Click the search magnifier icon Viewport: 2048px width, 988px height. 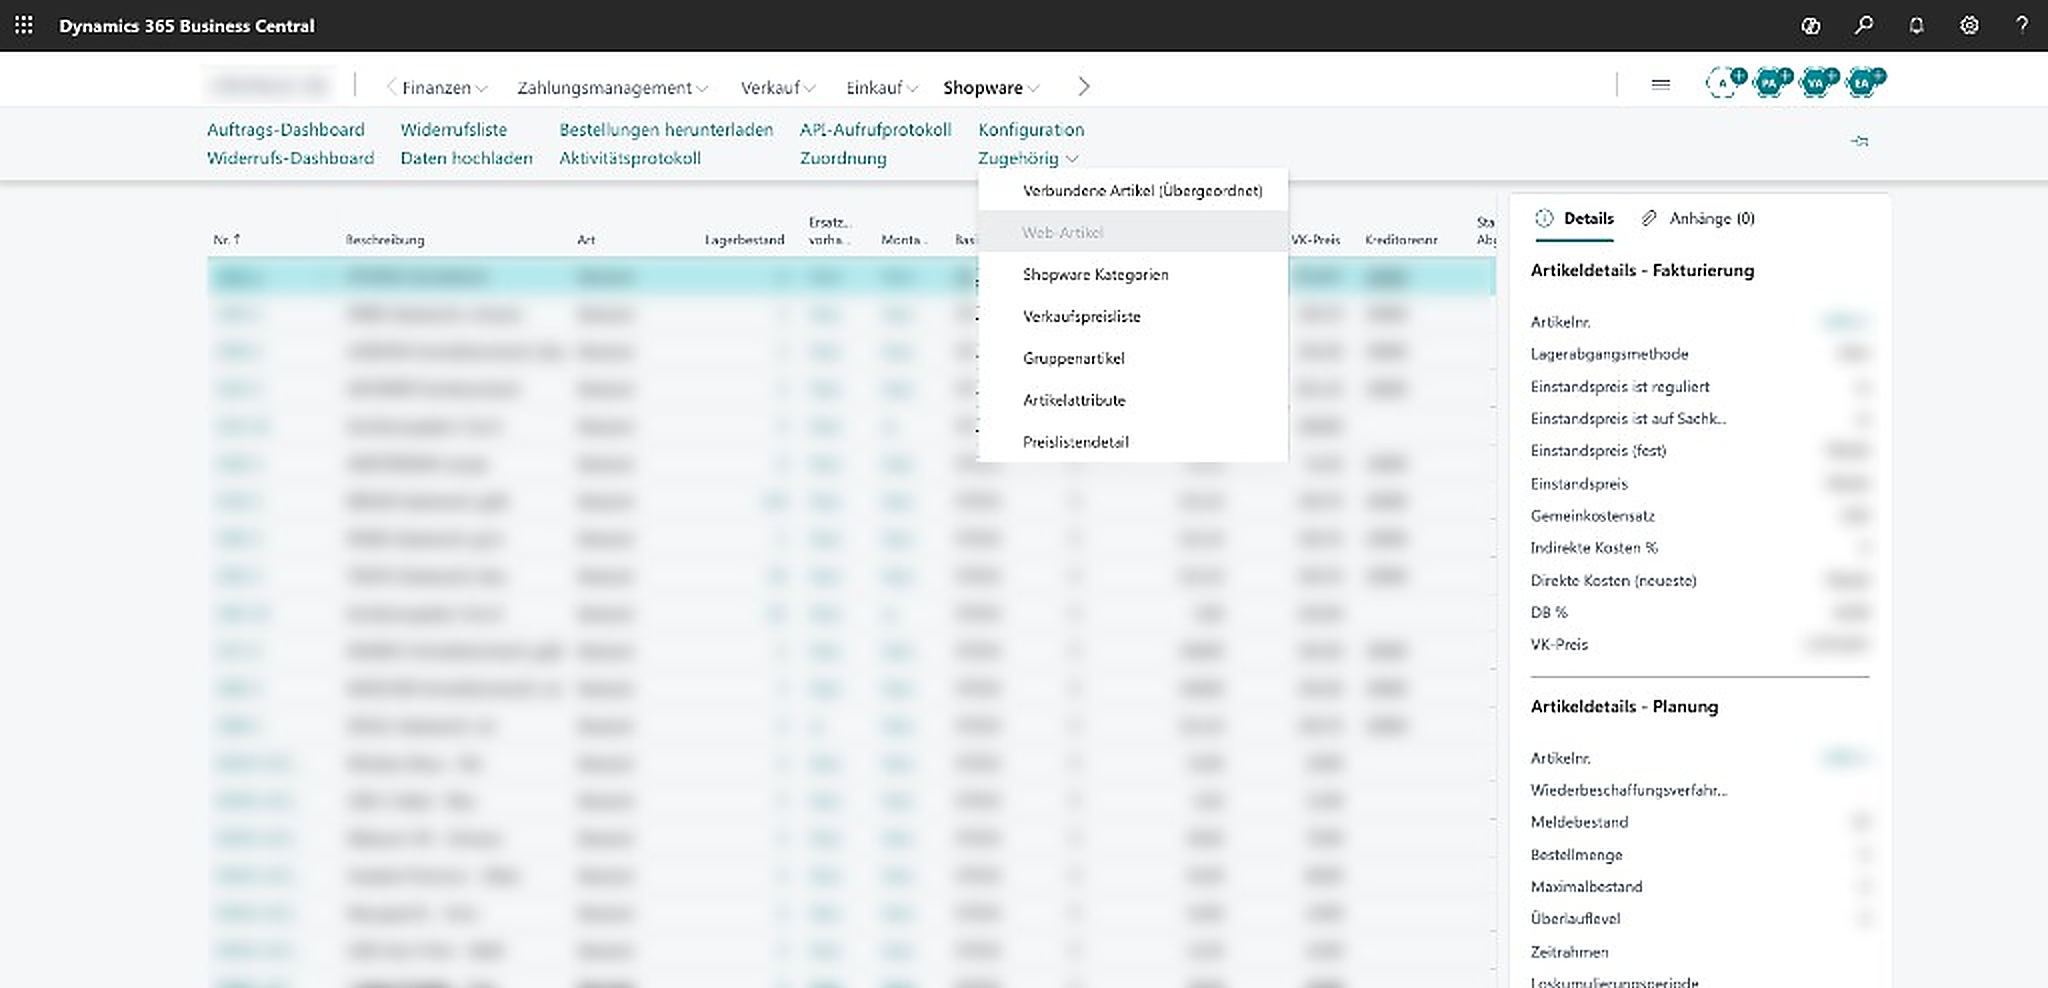1863,26
